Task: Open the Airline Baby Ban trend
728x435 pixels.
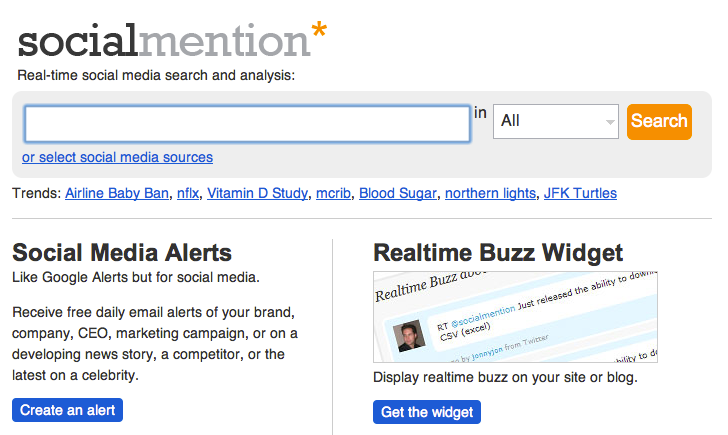Action: click(x=117, y=193)
